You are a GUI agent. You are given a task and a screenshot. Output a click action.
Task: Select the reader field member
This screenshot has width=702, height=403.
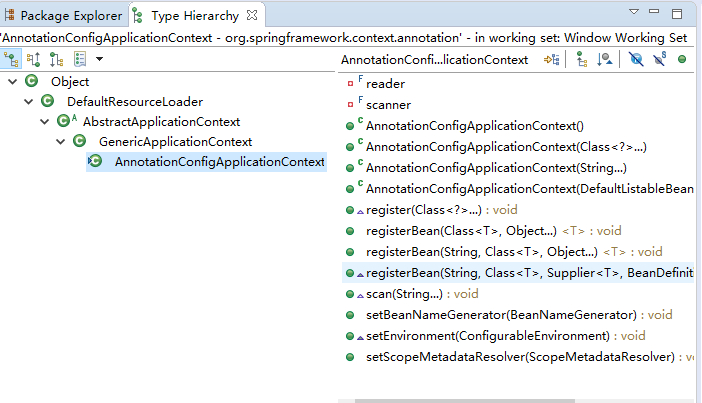[385, 84]
